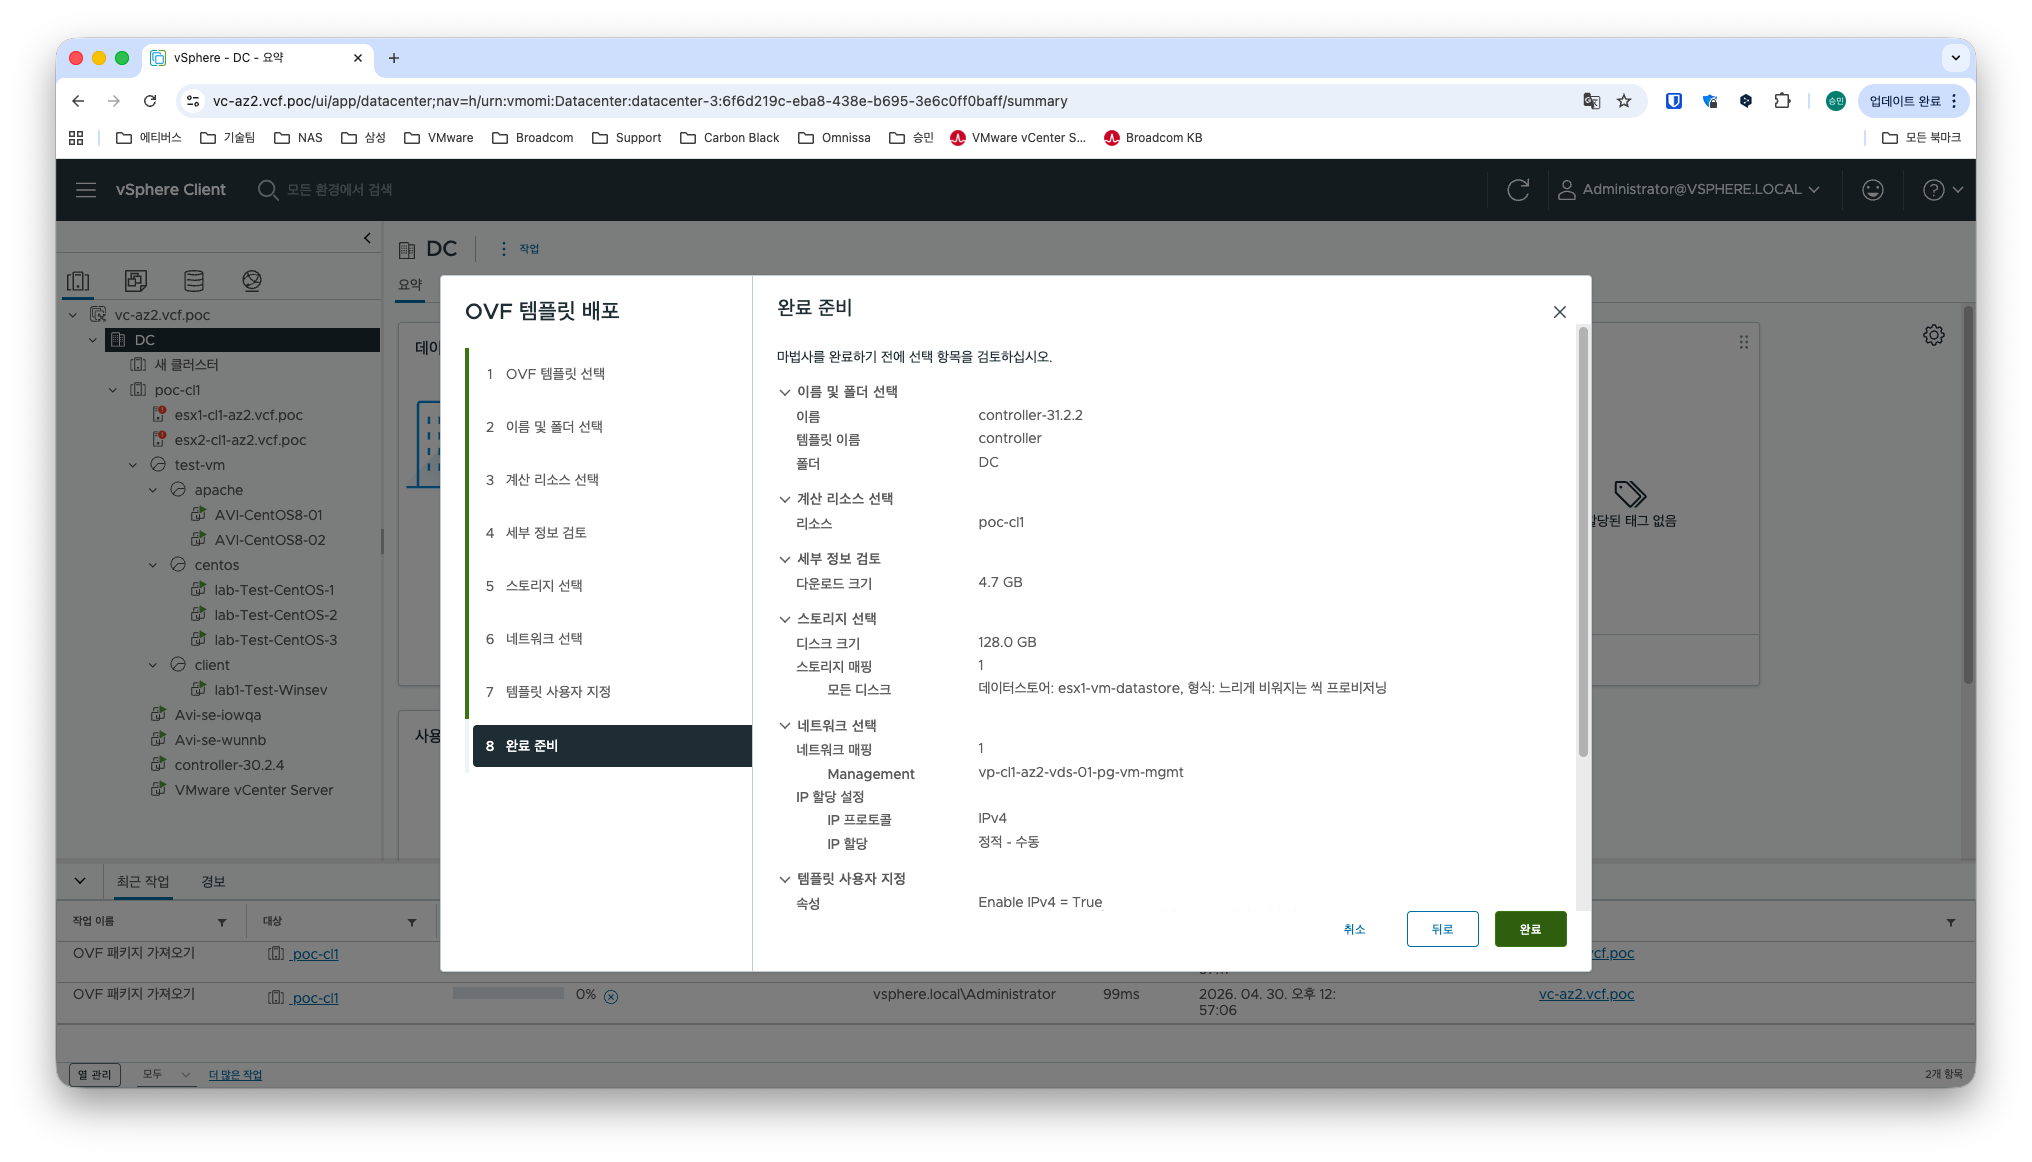
Task: Cancel the 0% OVF import task
Action: [611, 996]
